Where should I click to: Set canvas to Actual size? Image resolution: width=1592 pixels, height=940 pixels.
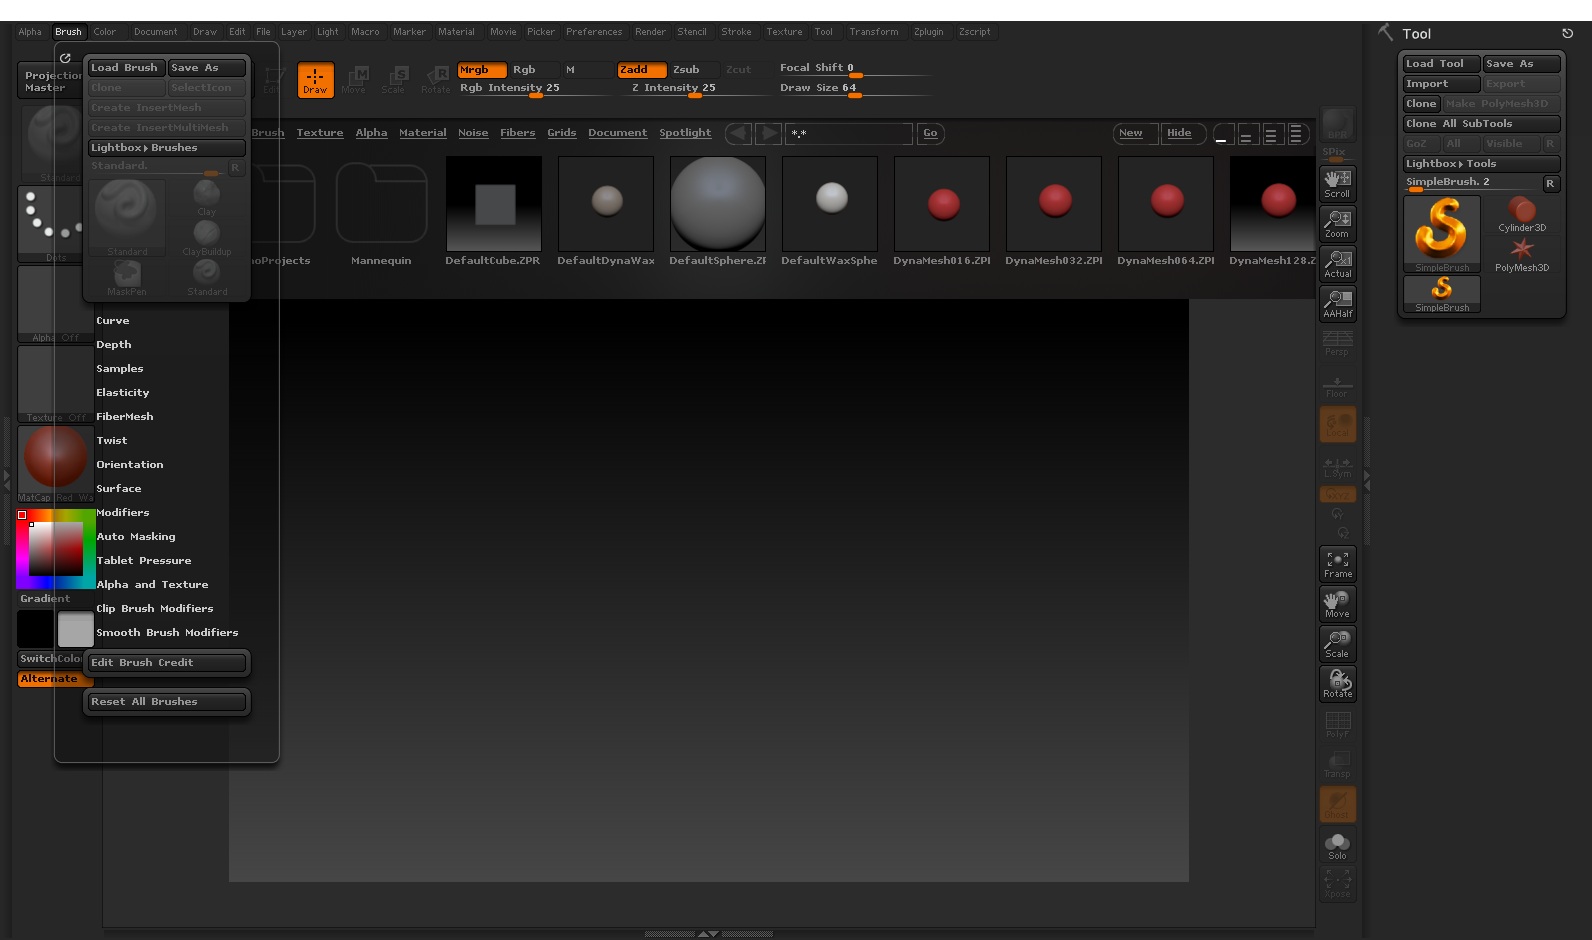point(1337,263)
